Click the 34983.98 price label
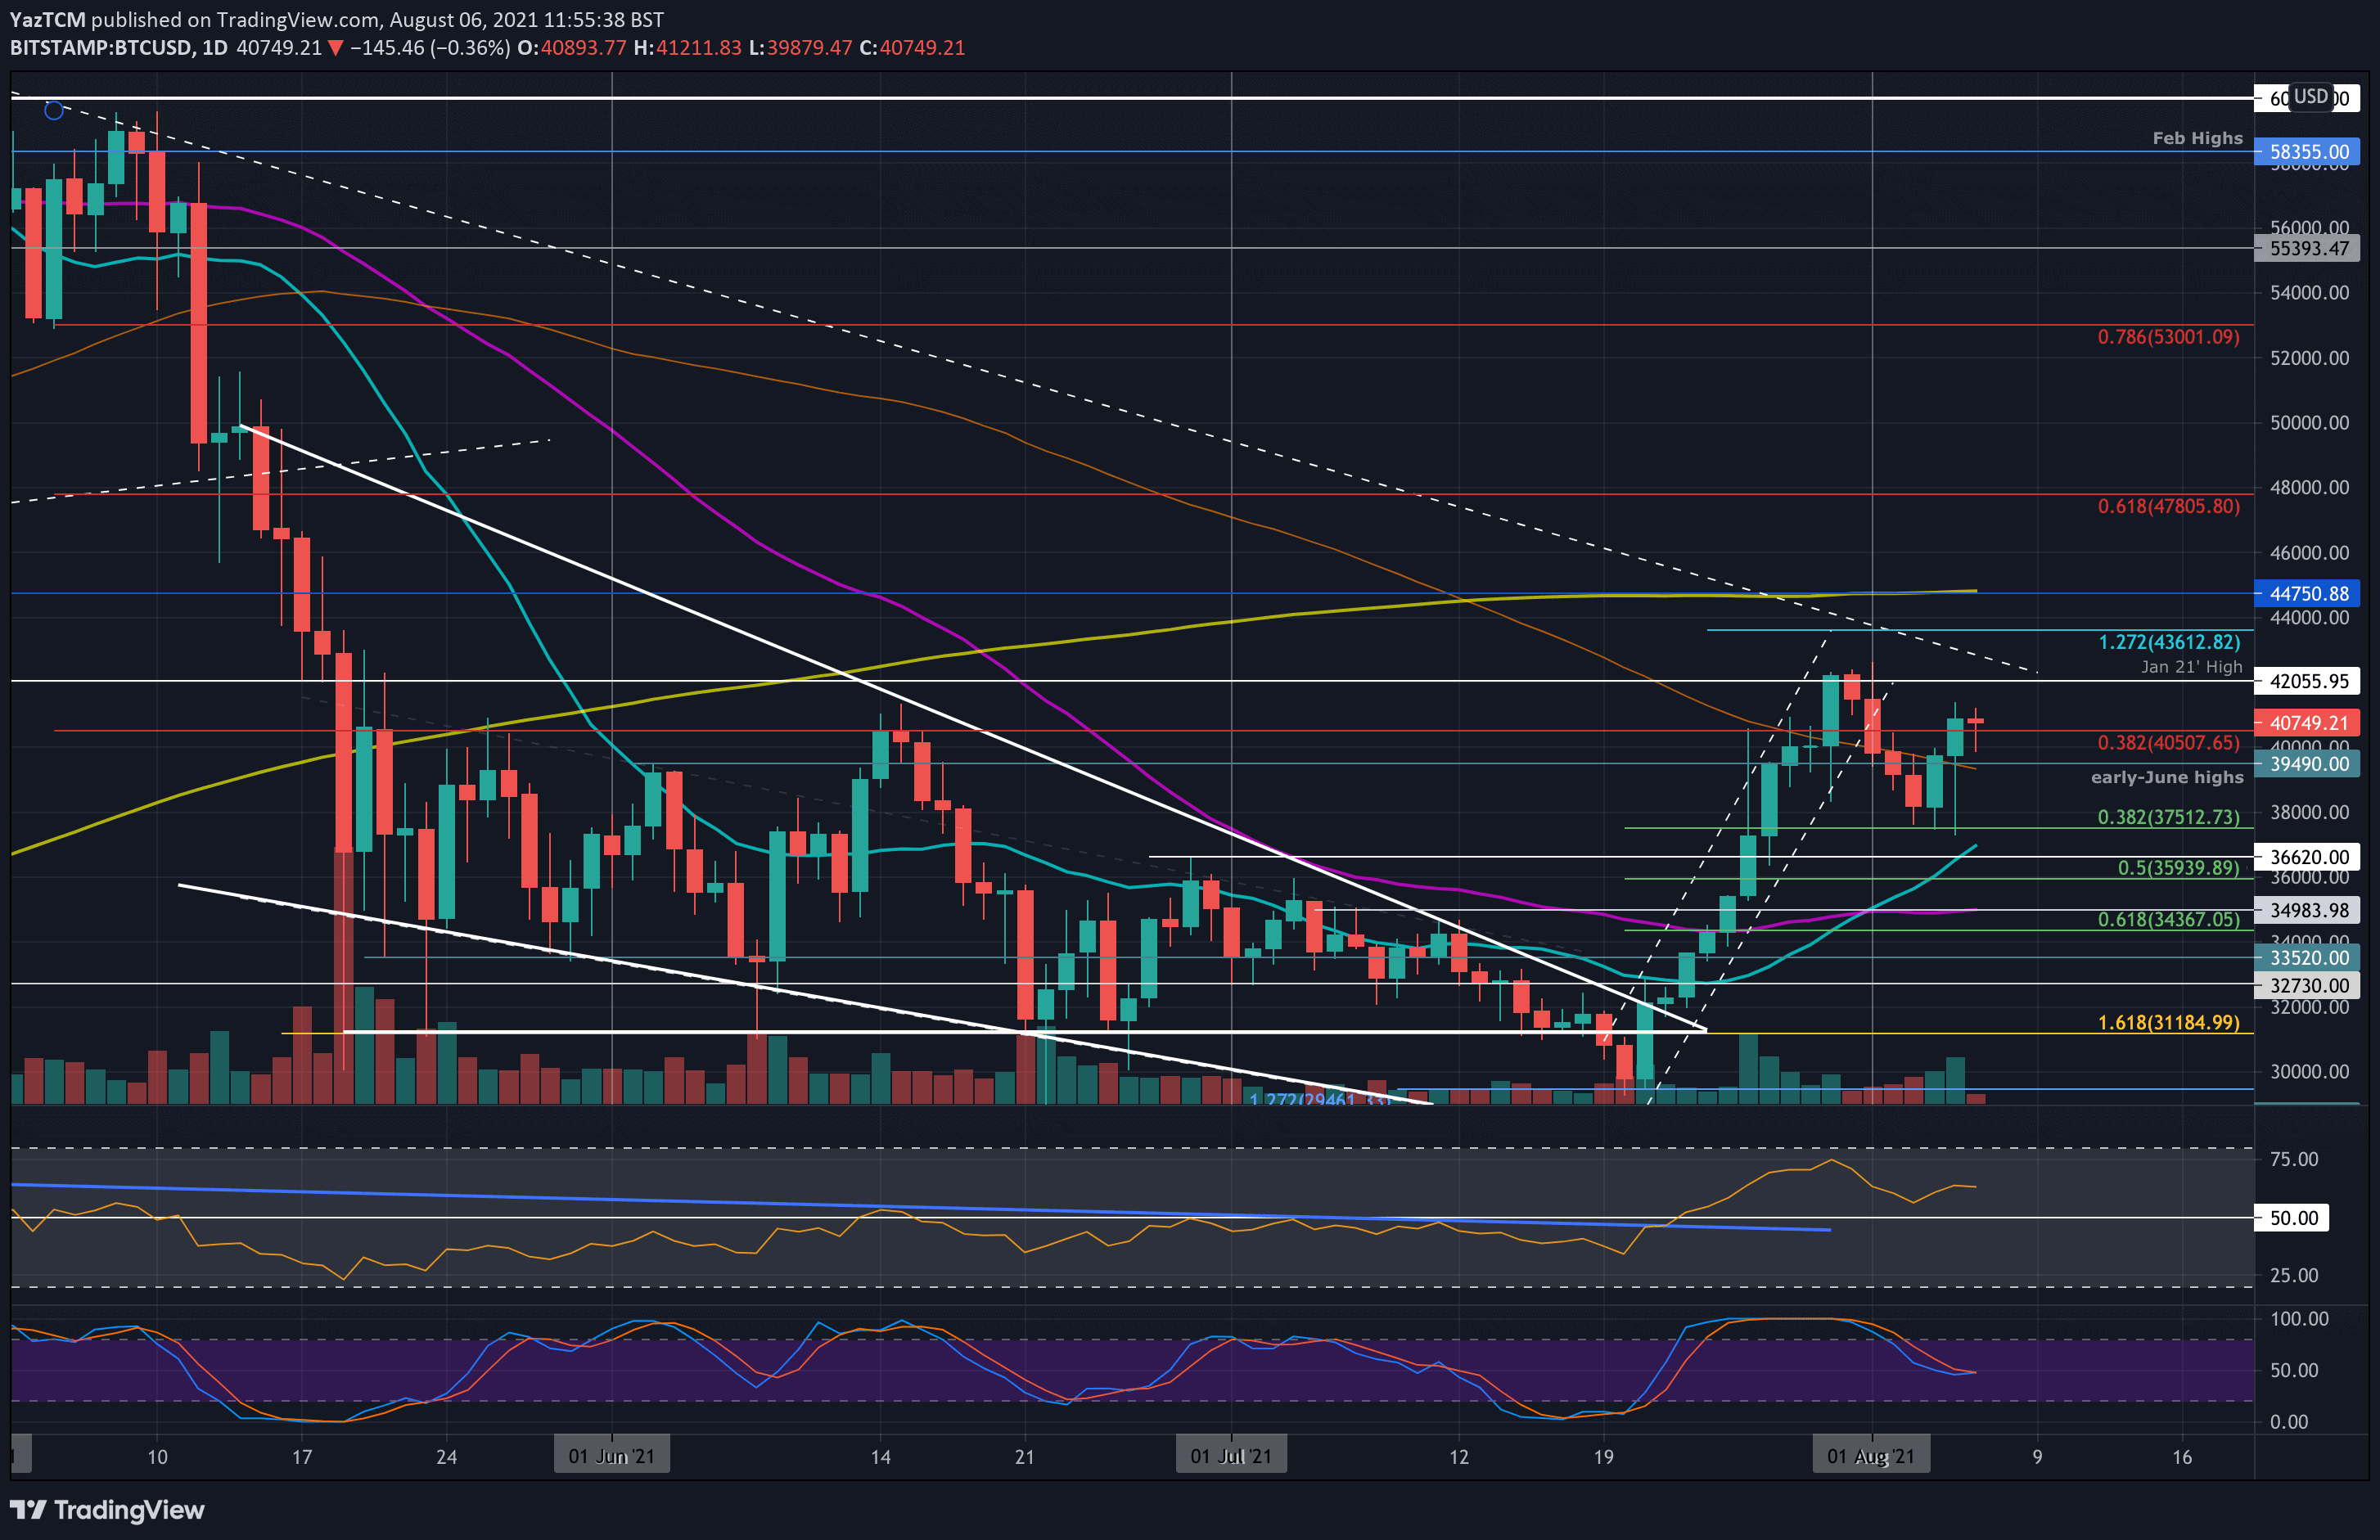2380x1540 pixels. point(2307,910)
